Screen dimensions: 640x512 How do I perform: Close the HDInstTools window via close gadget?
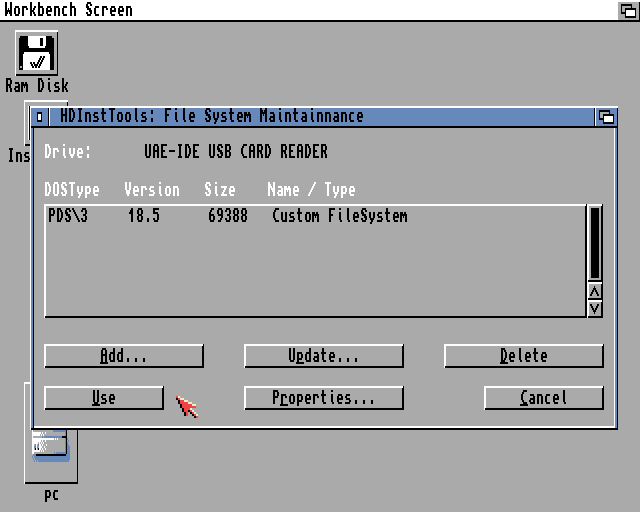(x=40, y=117)
